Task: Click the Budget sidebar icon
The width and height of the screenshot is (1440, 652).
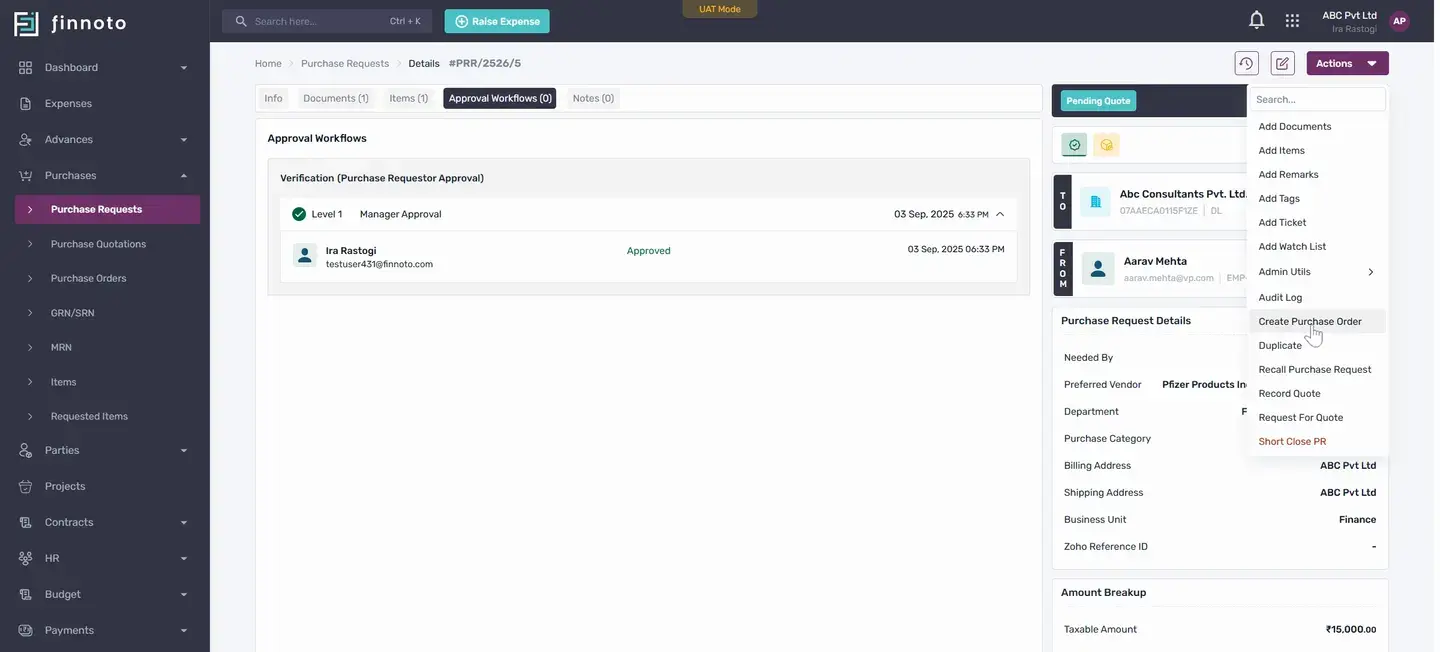Action: coord(26,594)
